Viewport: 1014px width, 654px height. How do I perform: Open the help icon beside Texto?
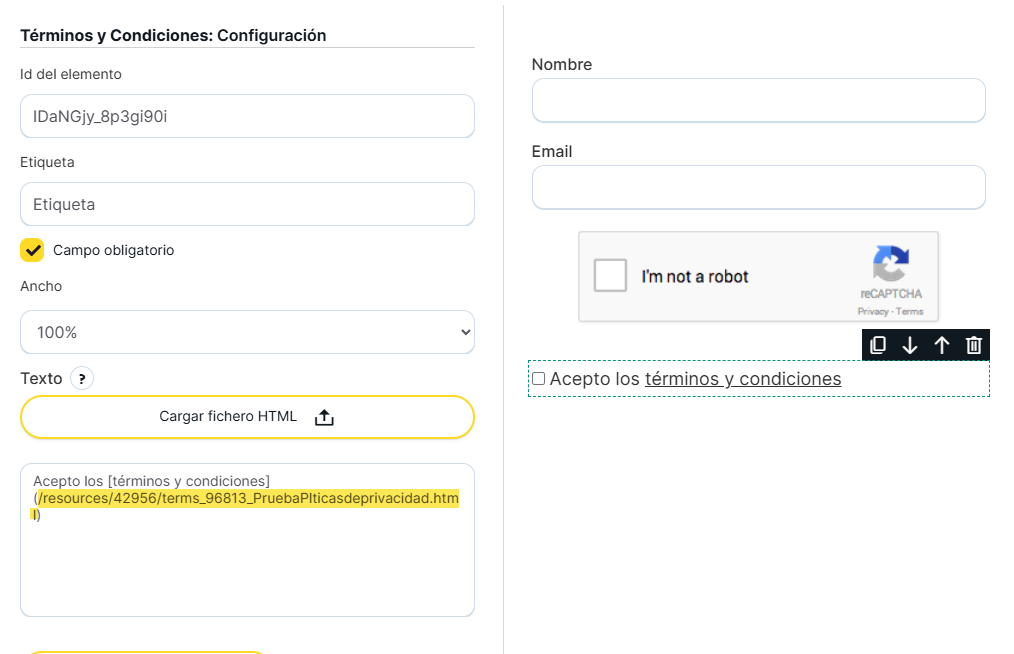(82, 379)
